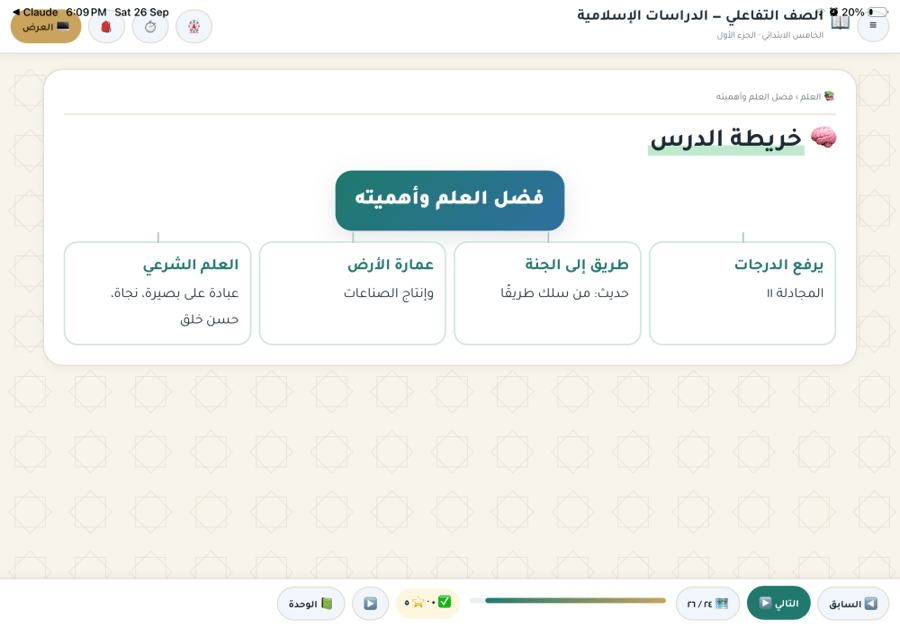
Task: Select the central node فضل العلم وأهميته
Action: pyautogui.click(x=449, y=200)
